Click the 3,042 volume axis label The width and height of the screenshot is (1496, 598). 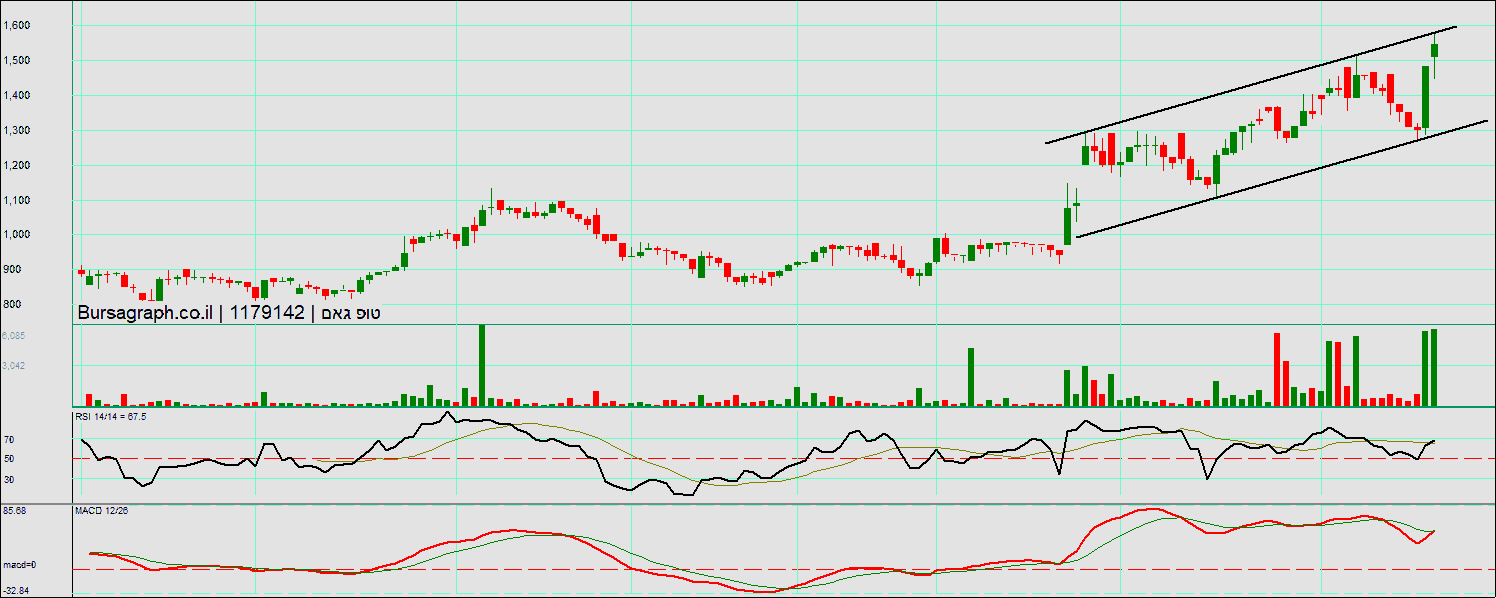click(15, 366)
